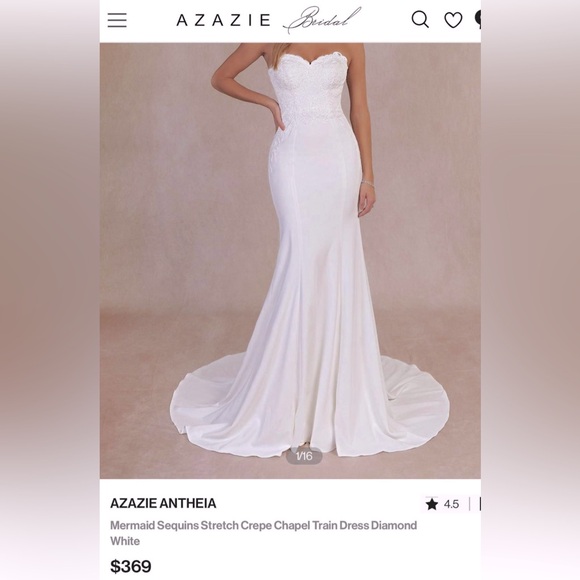The width and height of the screenshot is (580, 580).
Task: Click the cut-off dark icon after the heart
Action: tap(478, 20)
